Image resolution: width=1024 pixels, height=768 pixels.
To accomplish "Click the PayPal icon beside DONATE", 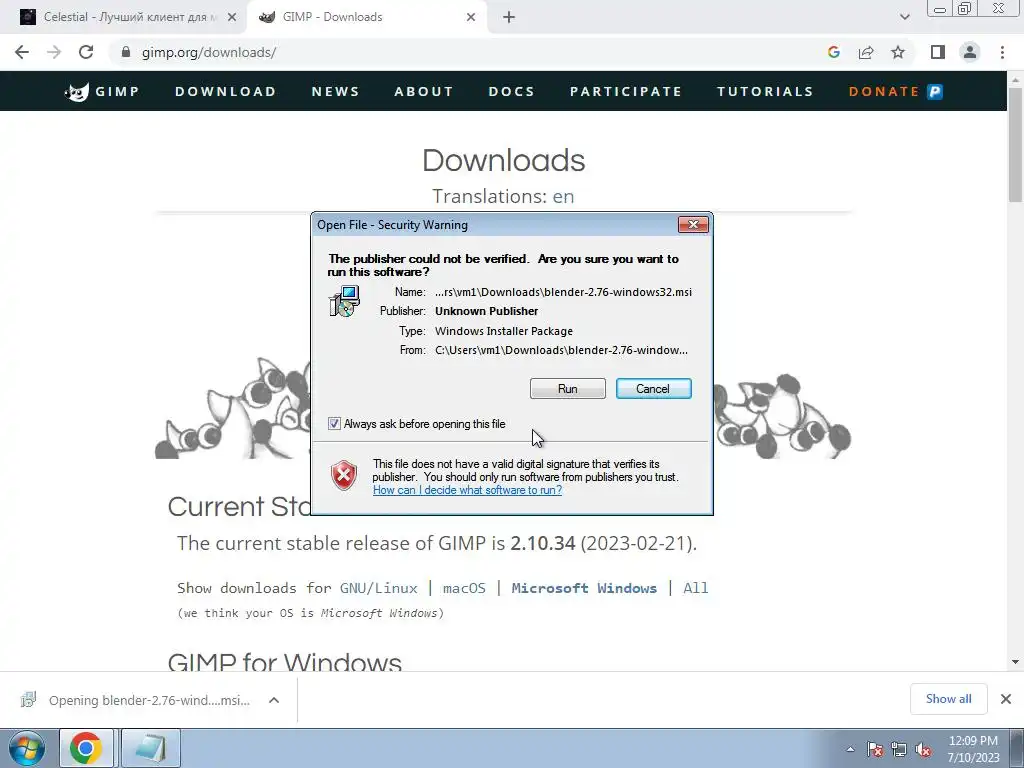I will (935, 91).
